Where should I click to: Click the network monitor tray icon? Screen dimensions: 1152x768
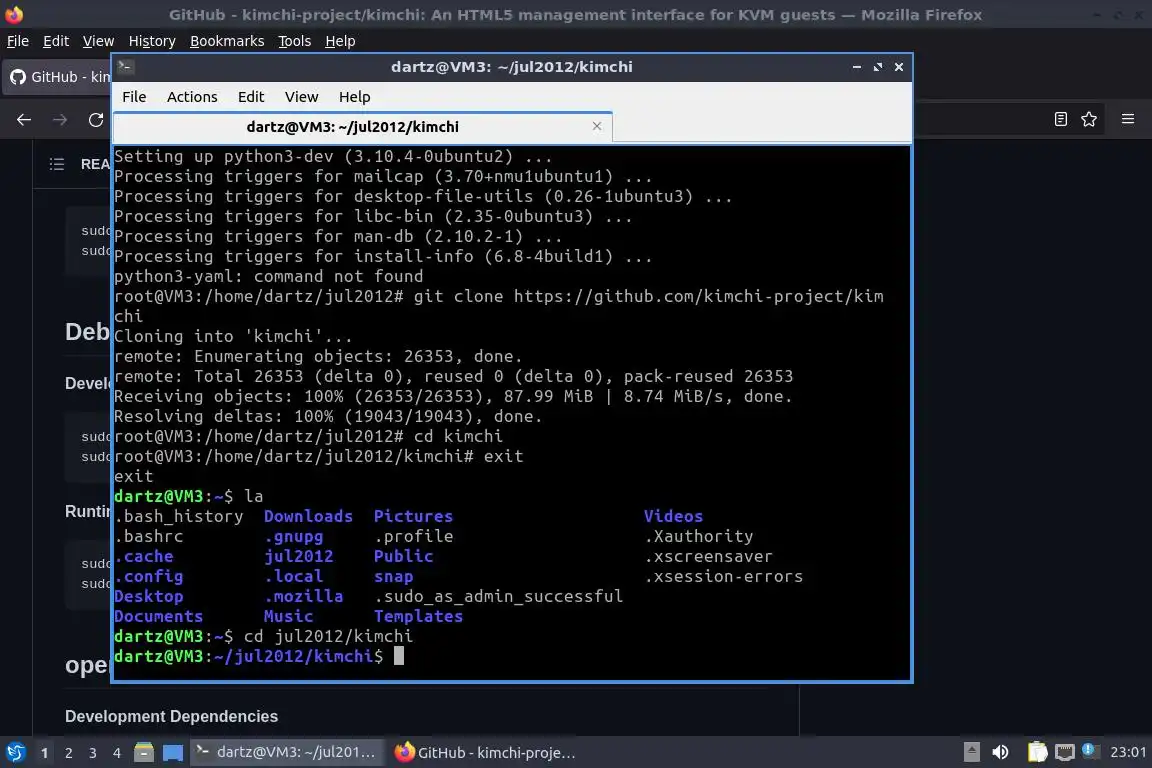[1065, 752]
